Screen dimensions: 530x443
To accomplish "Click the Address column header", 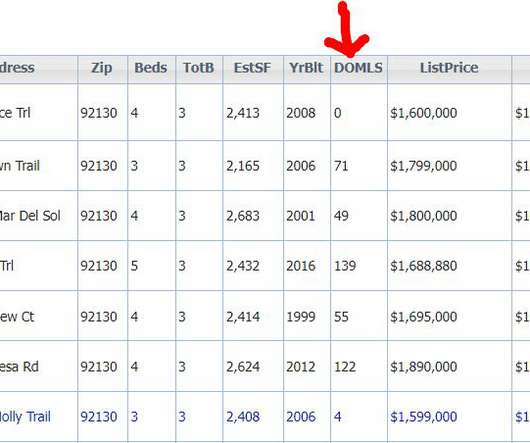I will point(17,68).
